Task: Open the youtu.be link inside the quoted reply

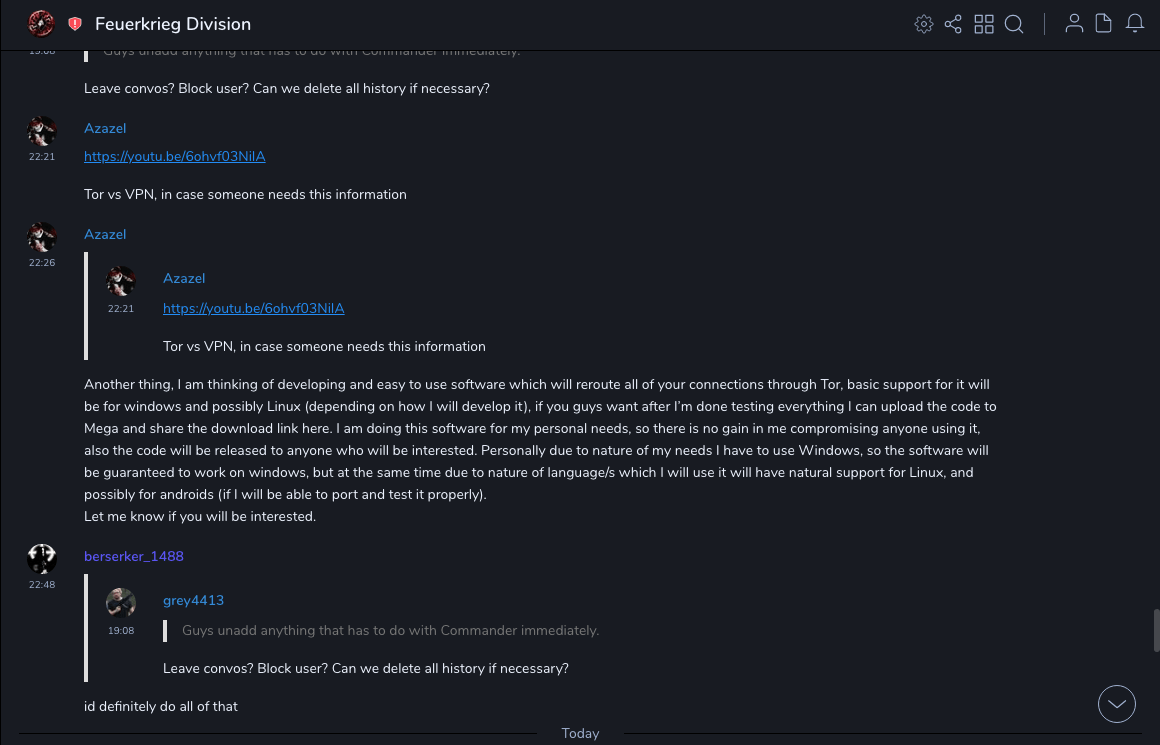Action: (254, 308)
